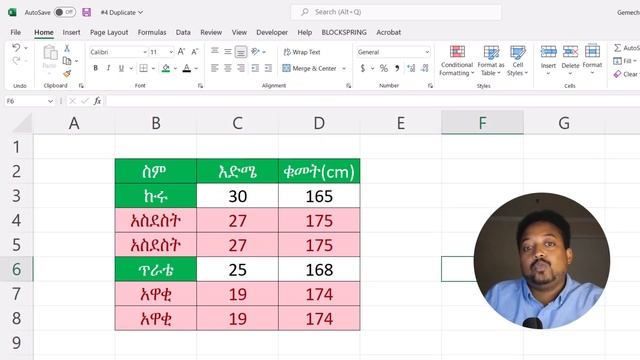Click the Middle Align icon

click(x=228, y=51)
